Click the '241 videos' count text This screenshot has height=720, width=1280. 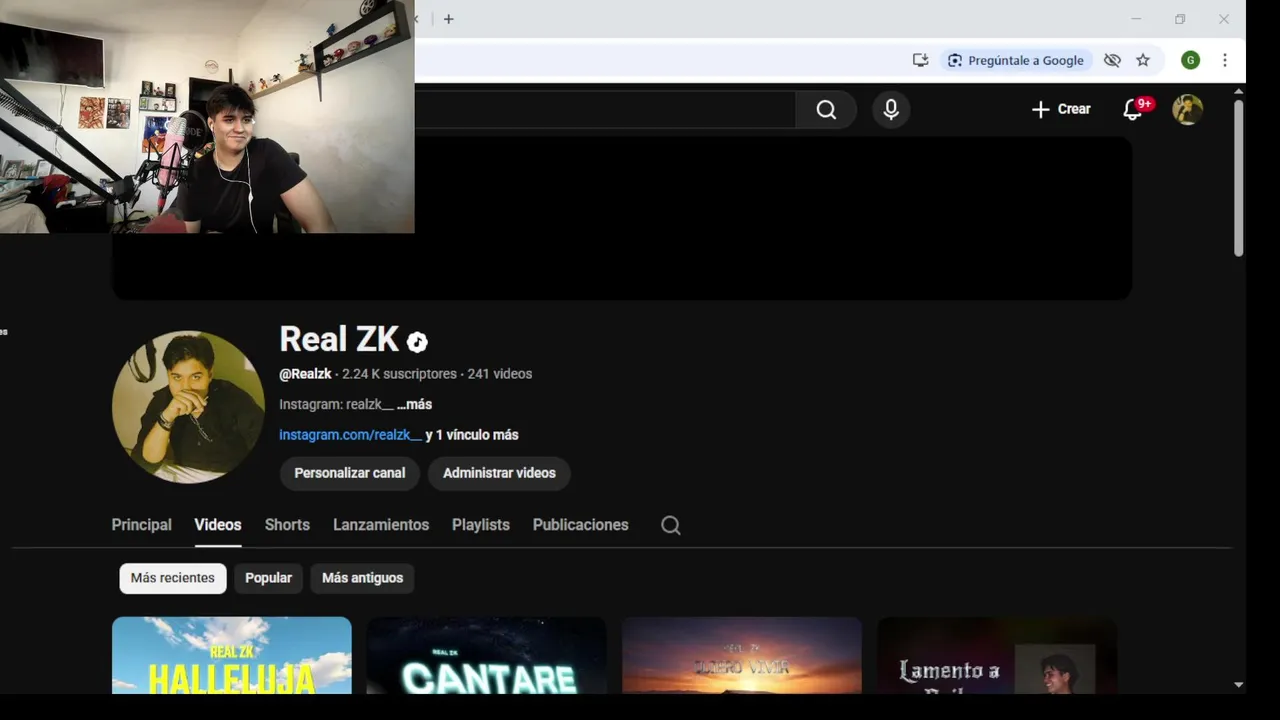pyautogui.click(x=500, y=374)
